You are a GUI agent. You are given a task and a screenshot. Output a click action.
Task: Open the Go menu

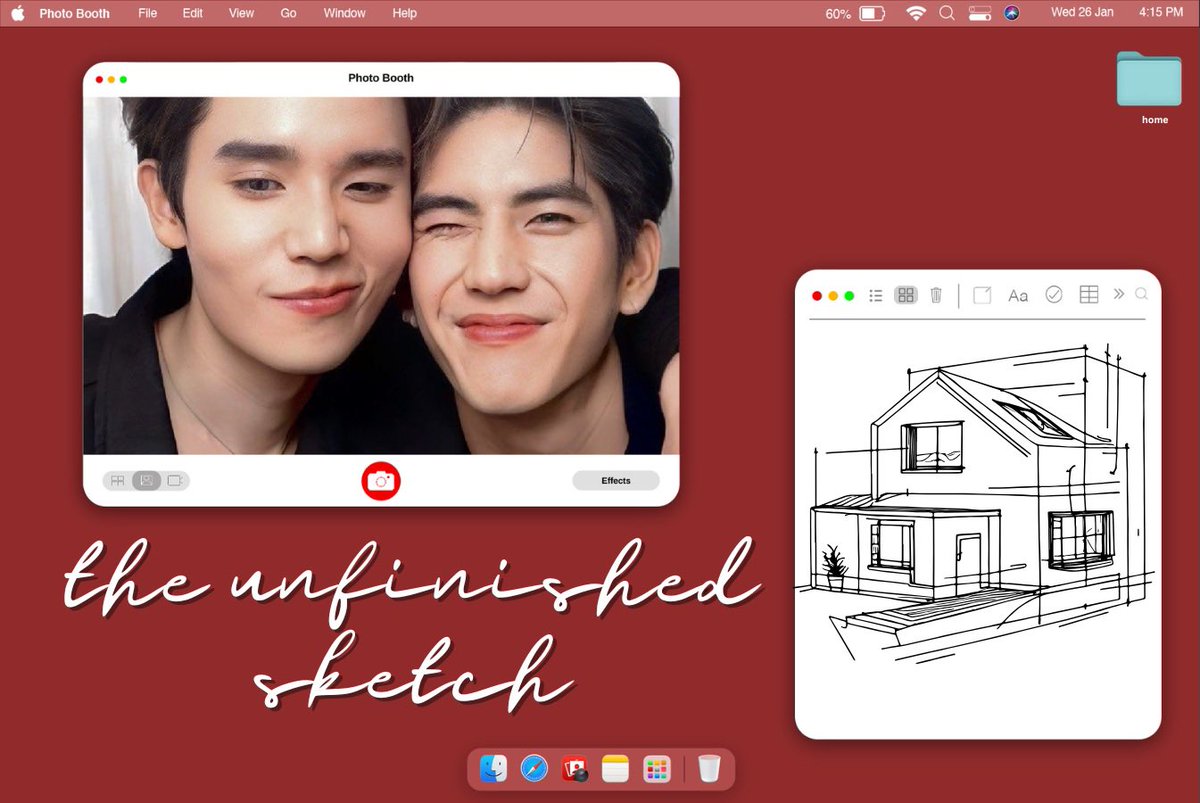click(x=288, y=14)
